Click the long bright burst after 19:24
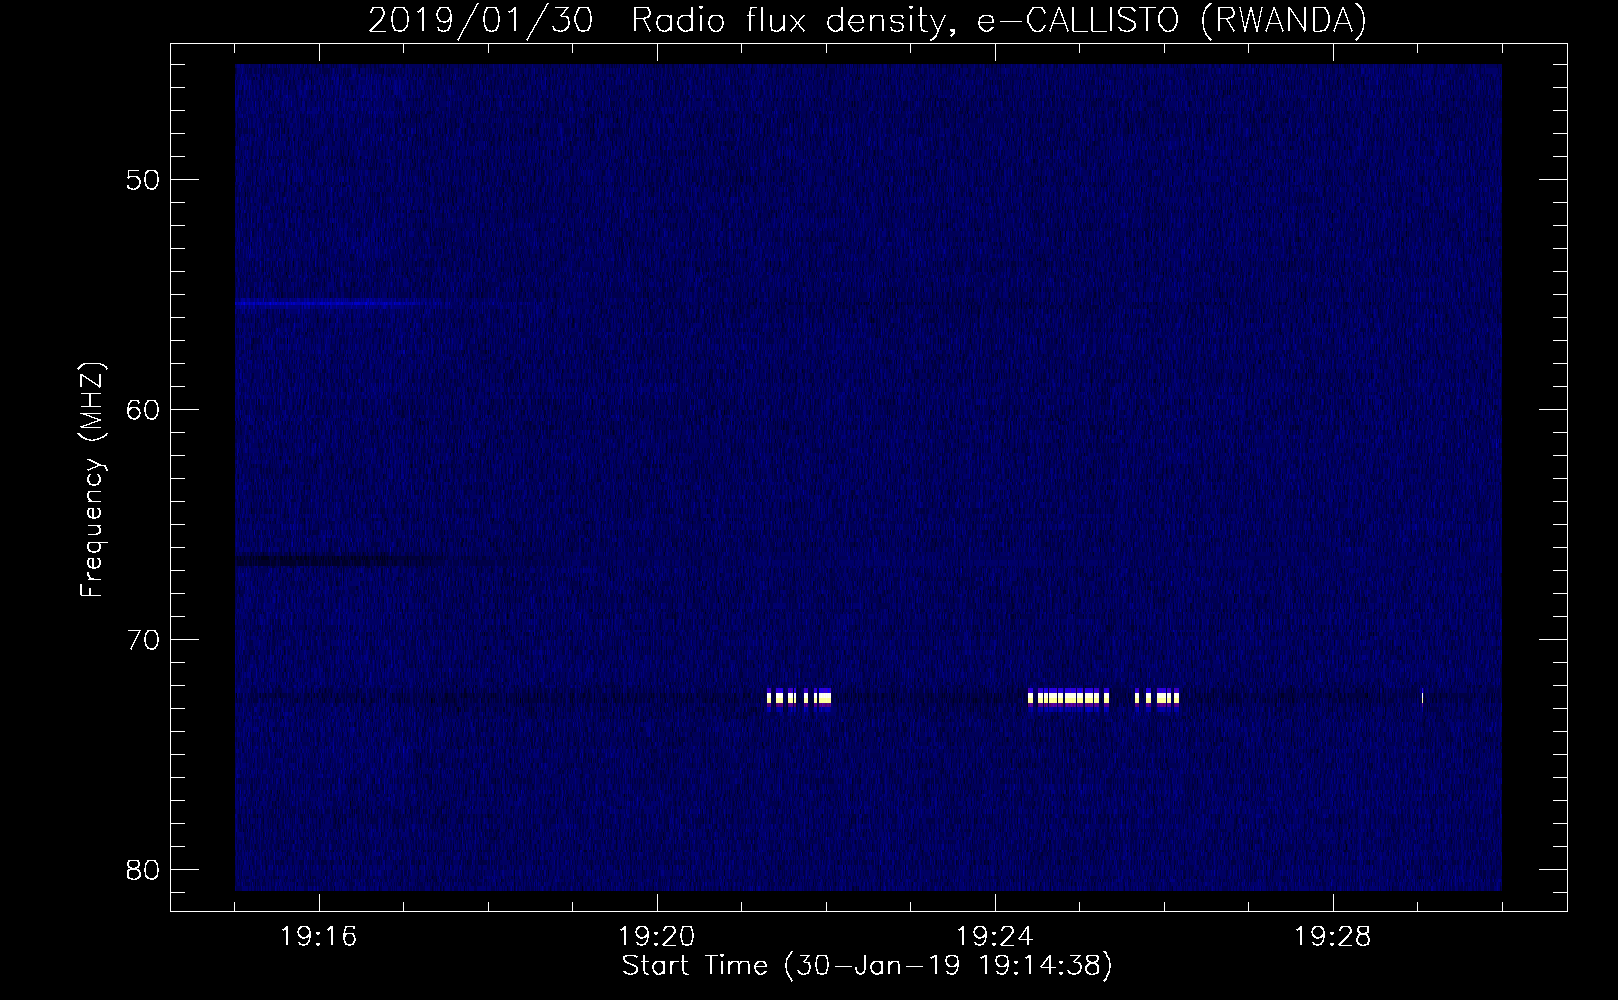Screen dimensions: 1618x1000 coord(1068,697)
